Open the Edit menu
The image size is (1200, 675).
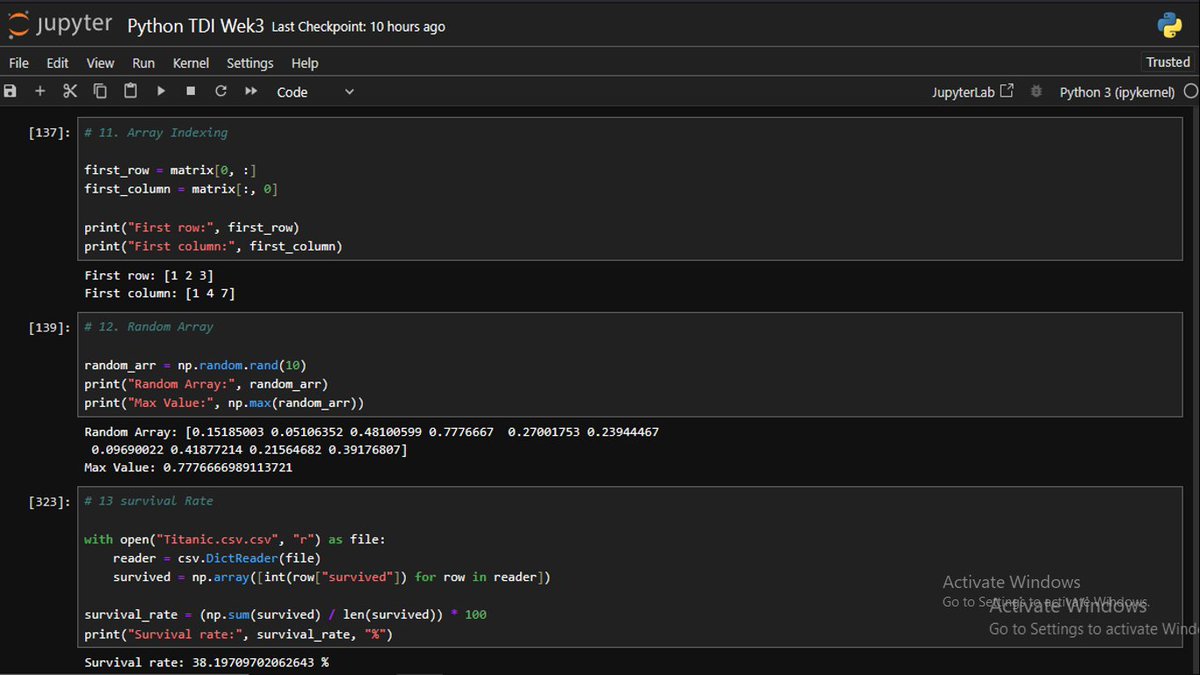[58, 63]
